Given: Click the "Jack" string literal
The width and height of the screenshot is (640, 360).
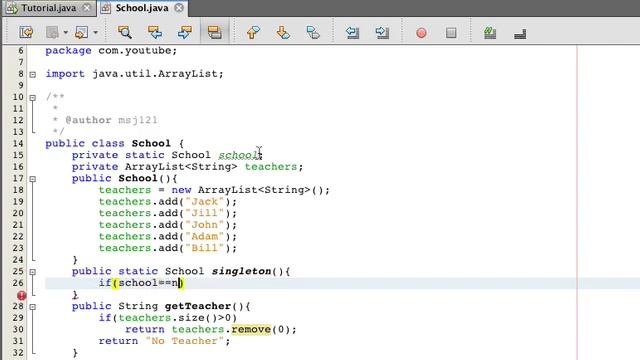Looking at the screenshot, I should [204, 202].
